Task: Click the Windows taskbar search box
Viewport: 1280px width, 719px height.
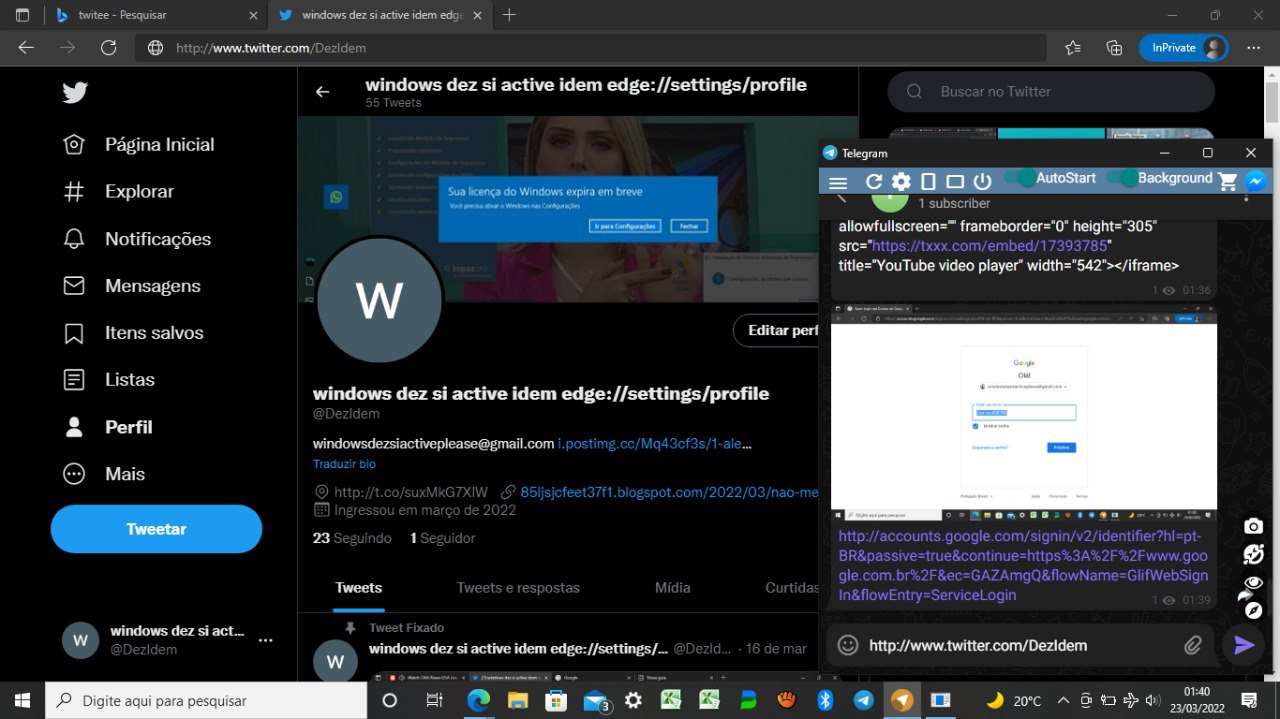Action: coord(205,700)
